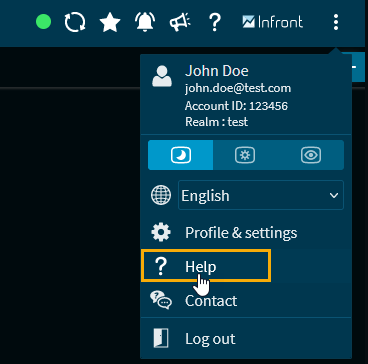Click the Infront logo
Image resolution: width=368 pixels, height=364 pixels.
tap(273, 22)
